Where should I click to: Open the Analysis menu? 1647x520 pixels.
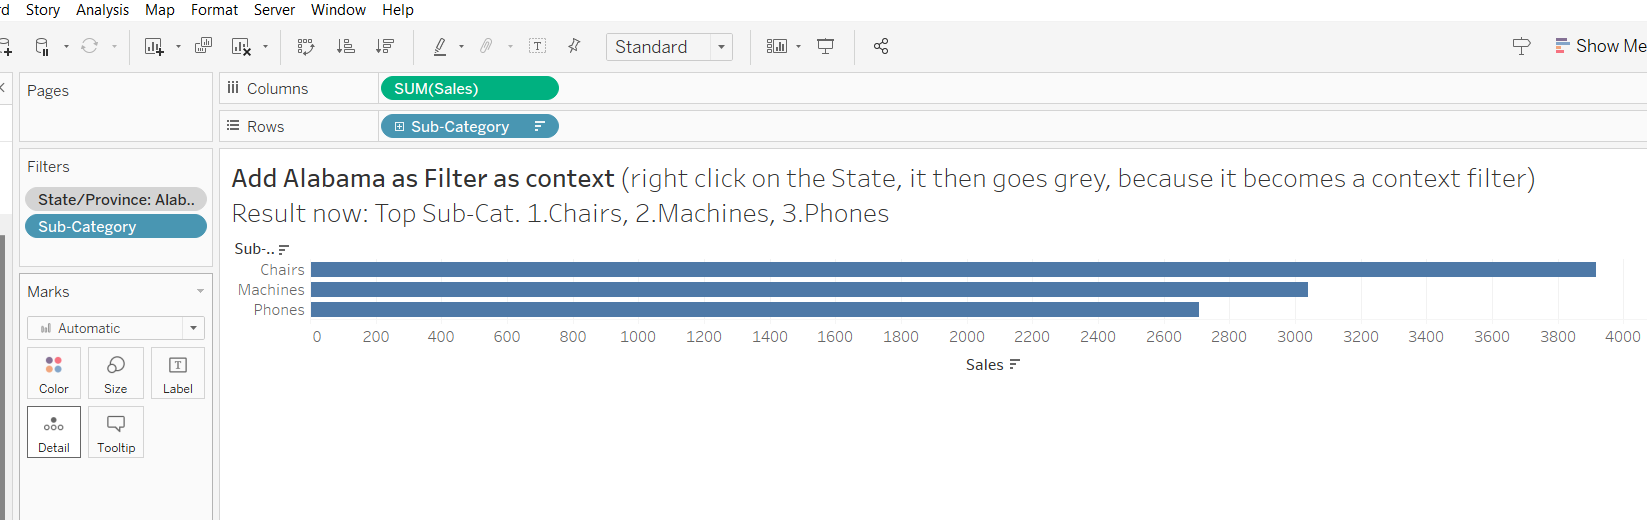(x=102, y=10)
